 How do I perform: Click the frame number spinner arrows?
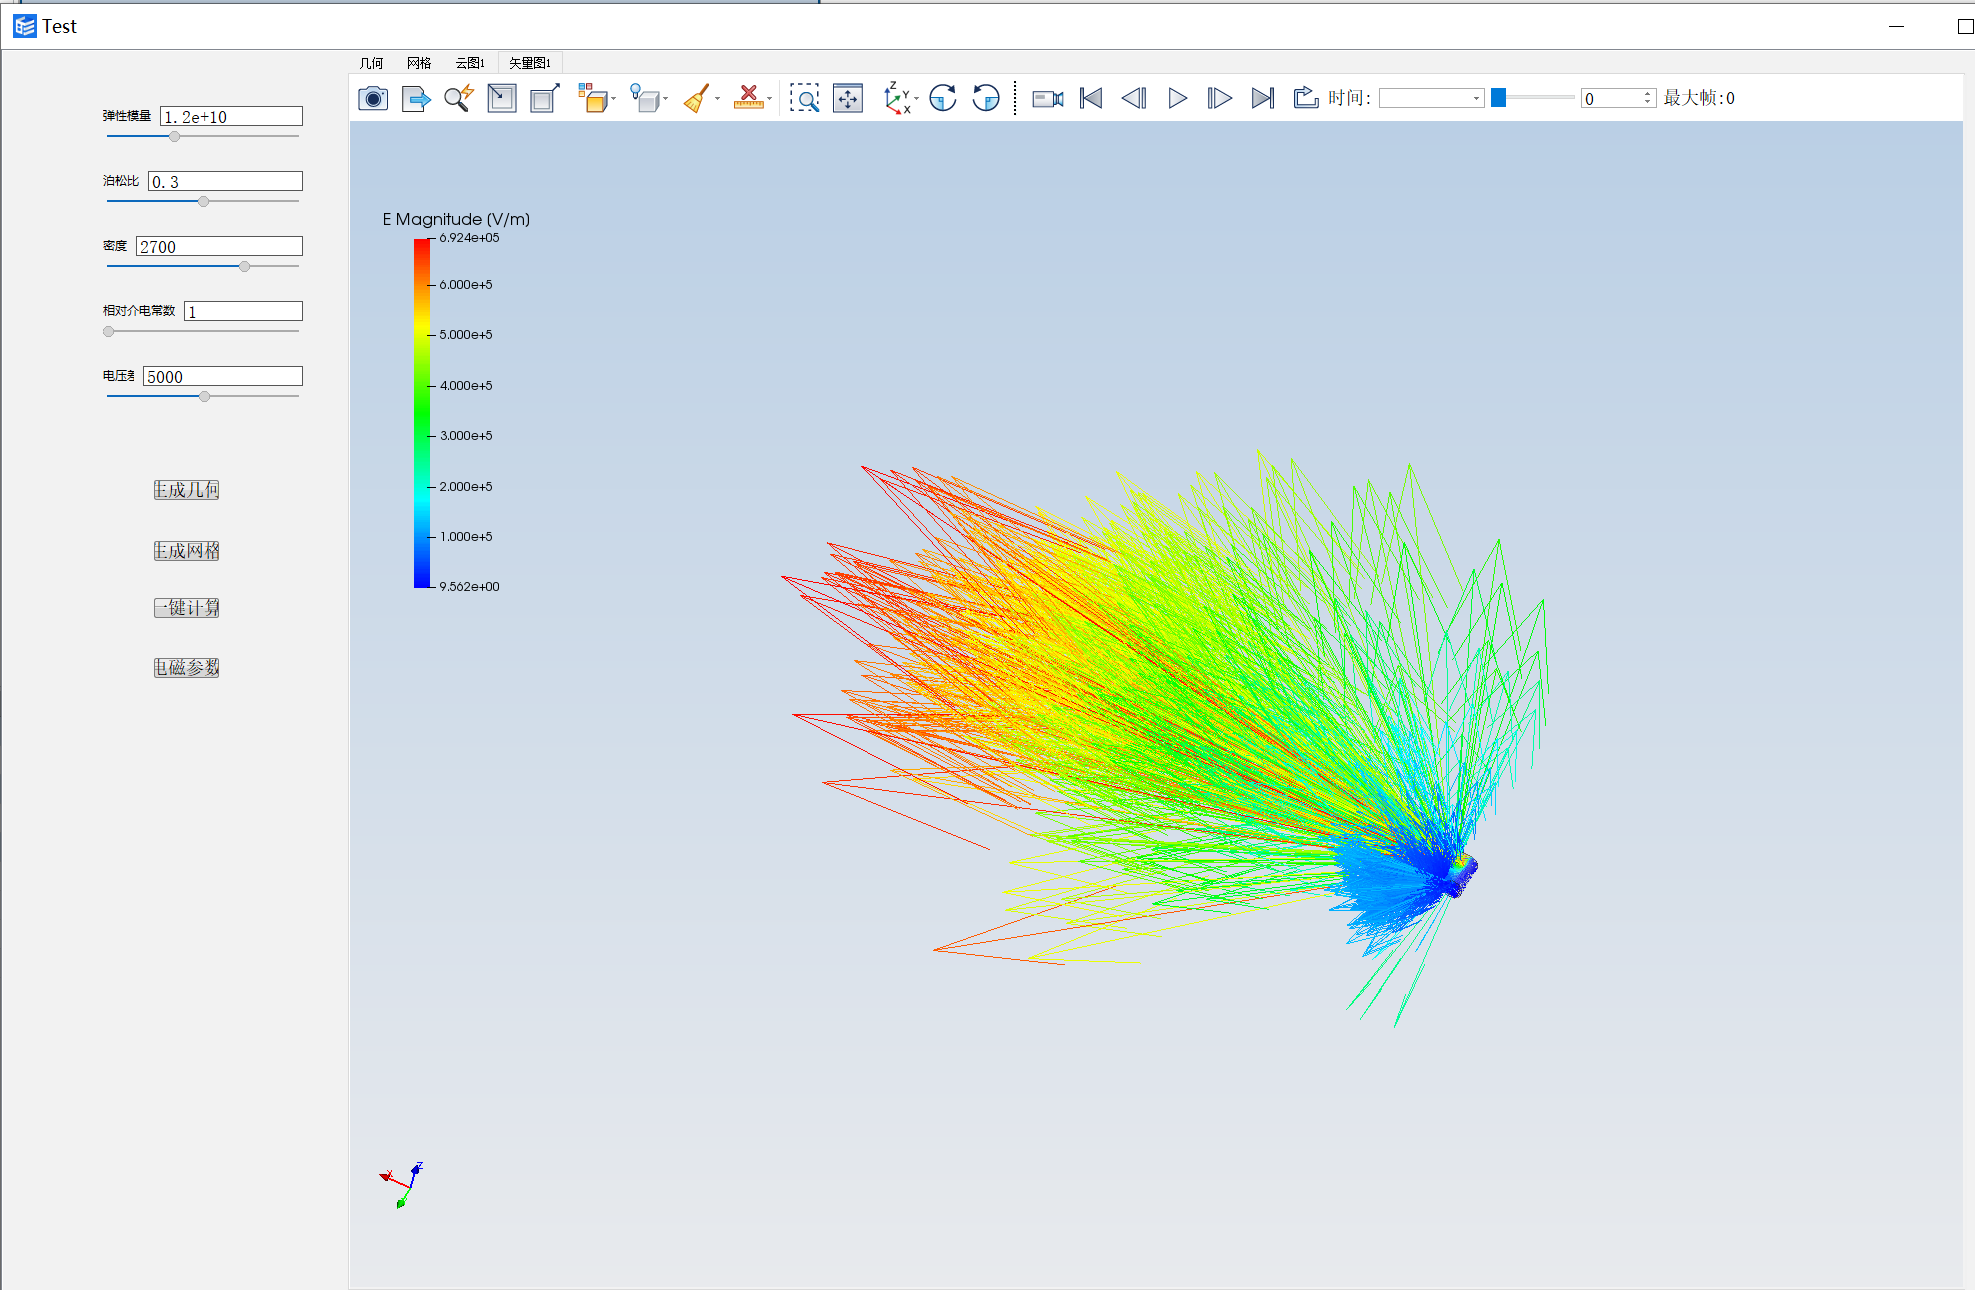(1648, 98)
